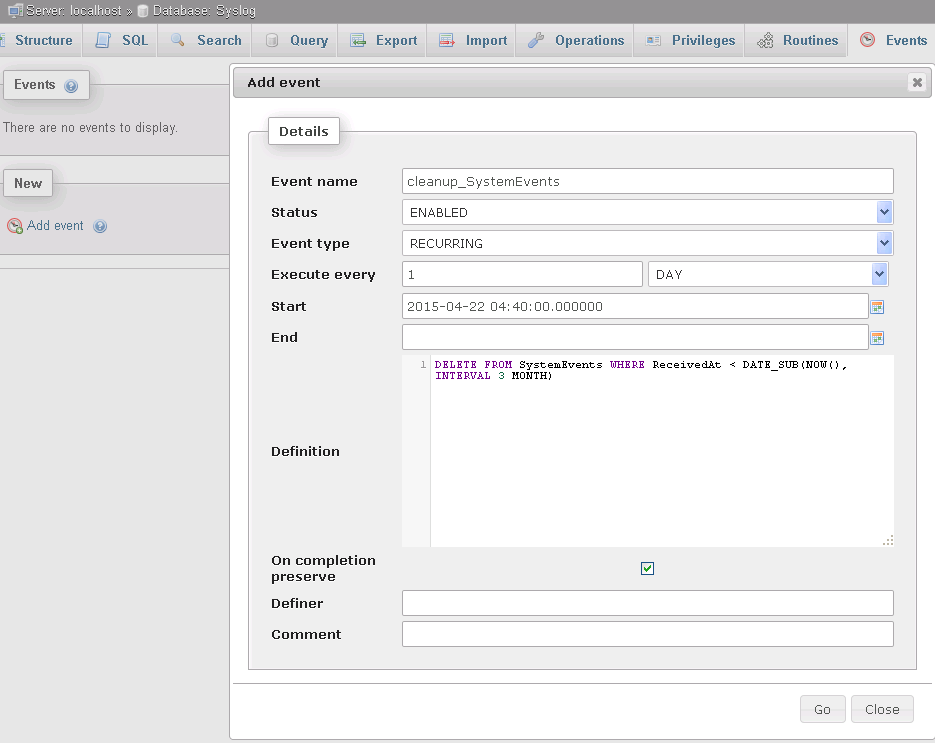This screenshot has height=743, width=935.
Task: Click the Query tab icon
Action: click(x=272, y=40)
